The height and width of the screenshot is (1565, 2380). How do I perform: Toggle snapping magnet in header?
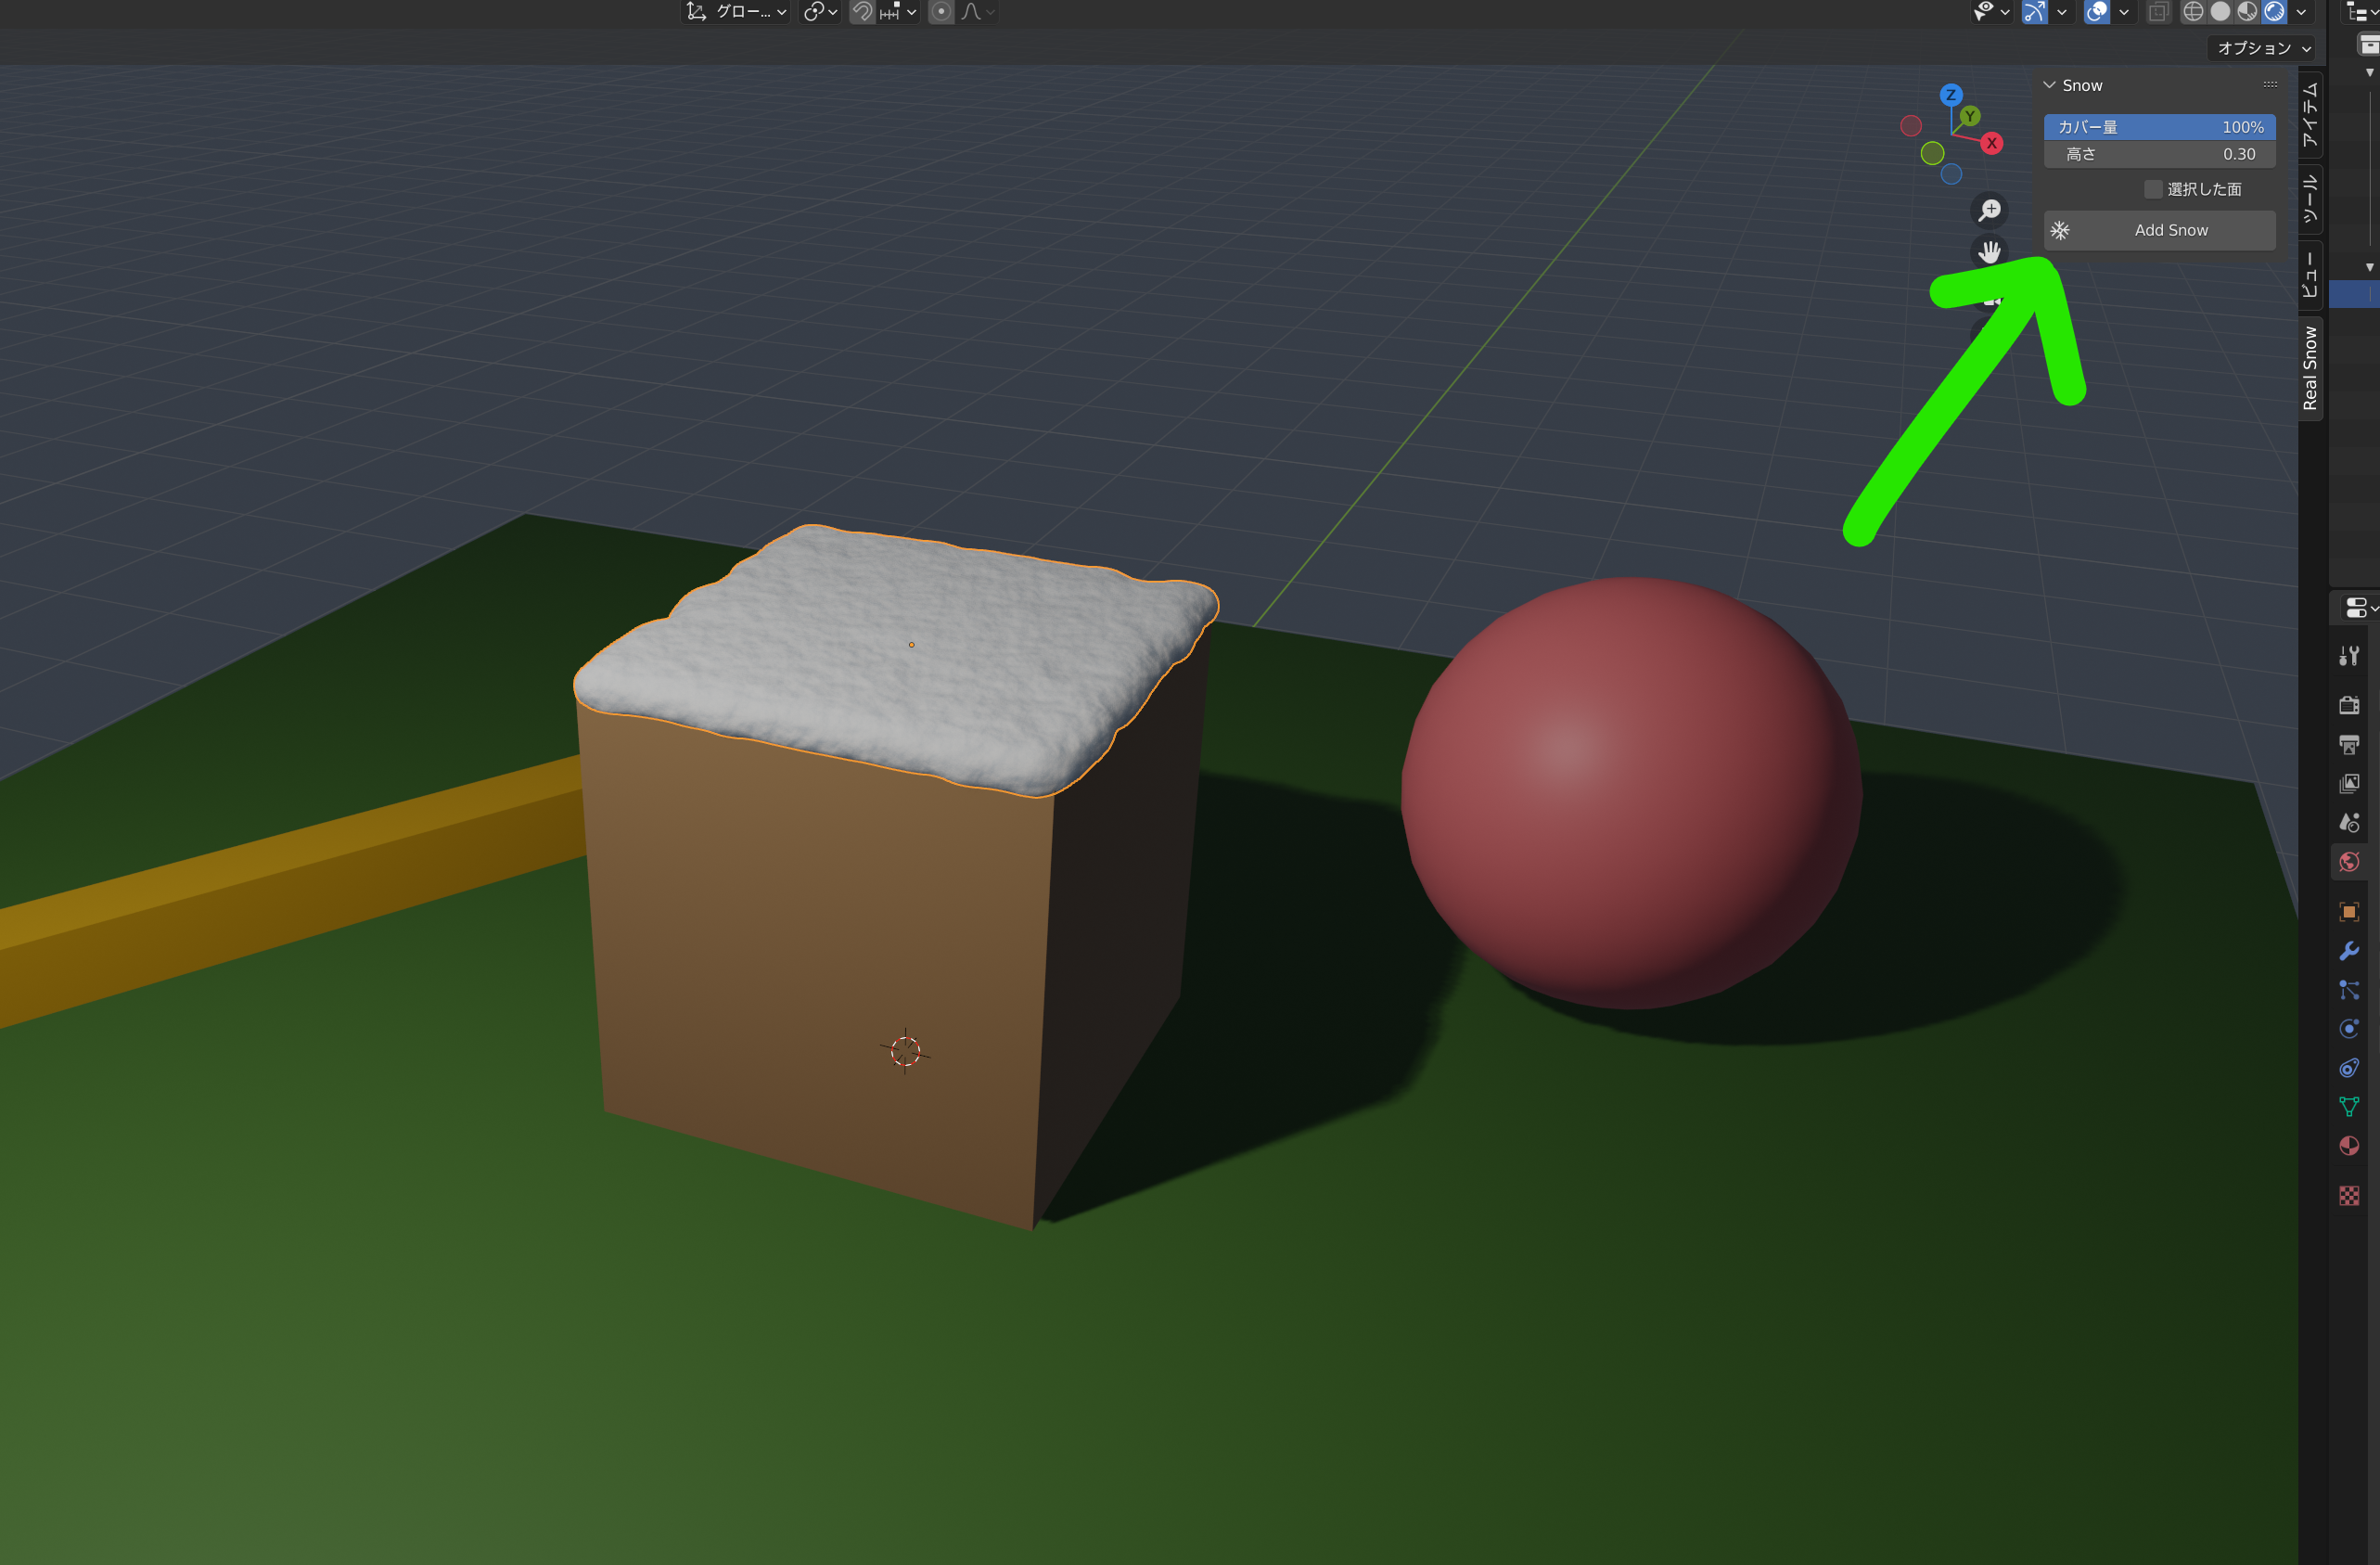pos(862,12)
